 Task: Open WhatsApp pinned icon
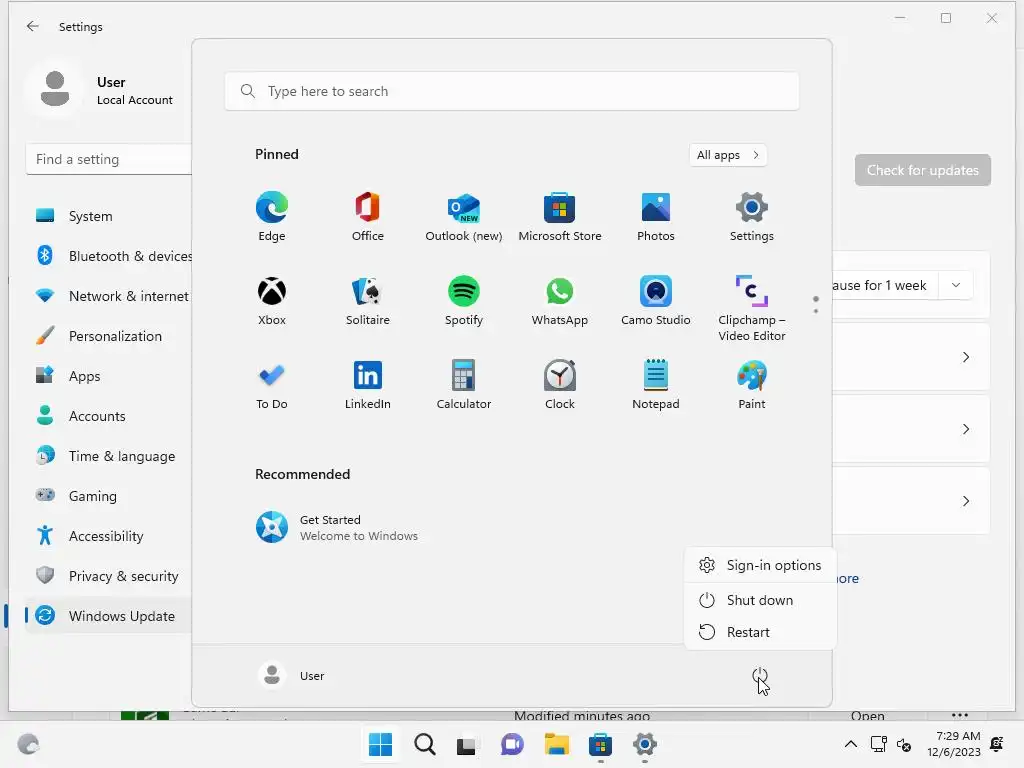pyautogui.click(x=560, y=301)
